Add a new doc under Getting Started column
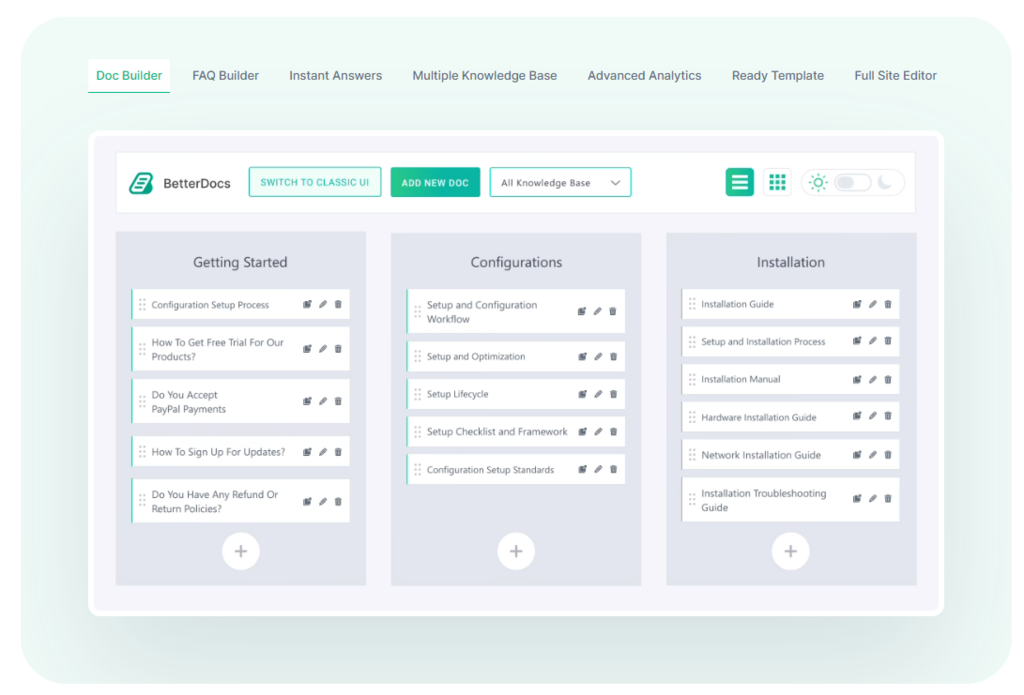This screenshot has width=1024, height=695. click(240, 551)
